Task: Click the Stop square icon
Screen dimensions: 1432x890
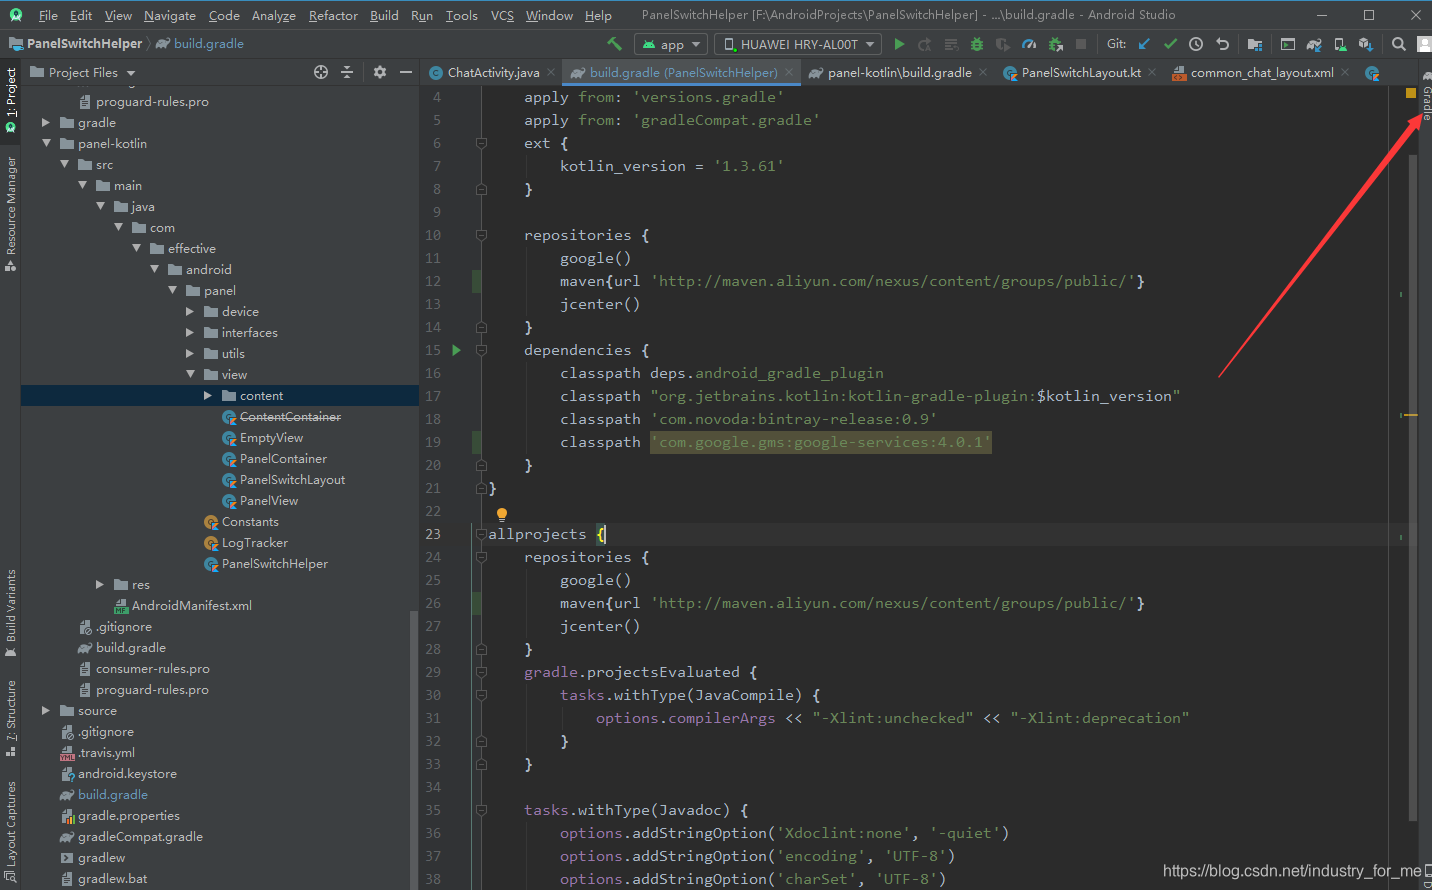Action: (1081, 44)
